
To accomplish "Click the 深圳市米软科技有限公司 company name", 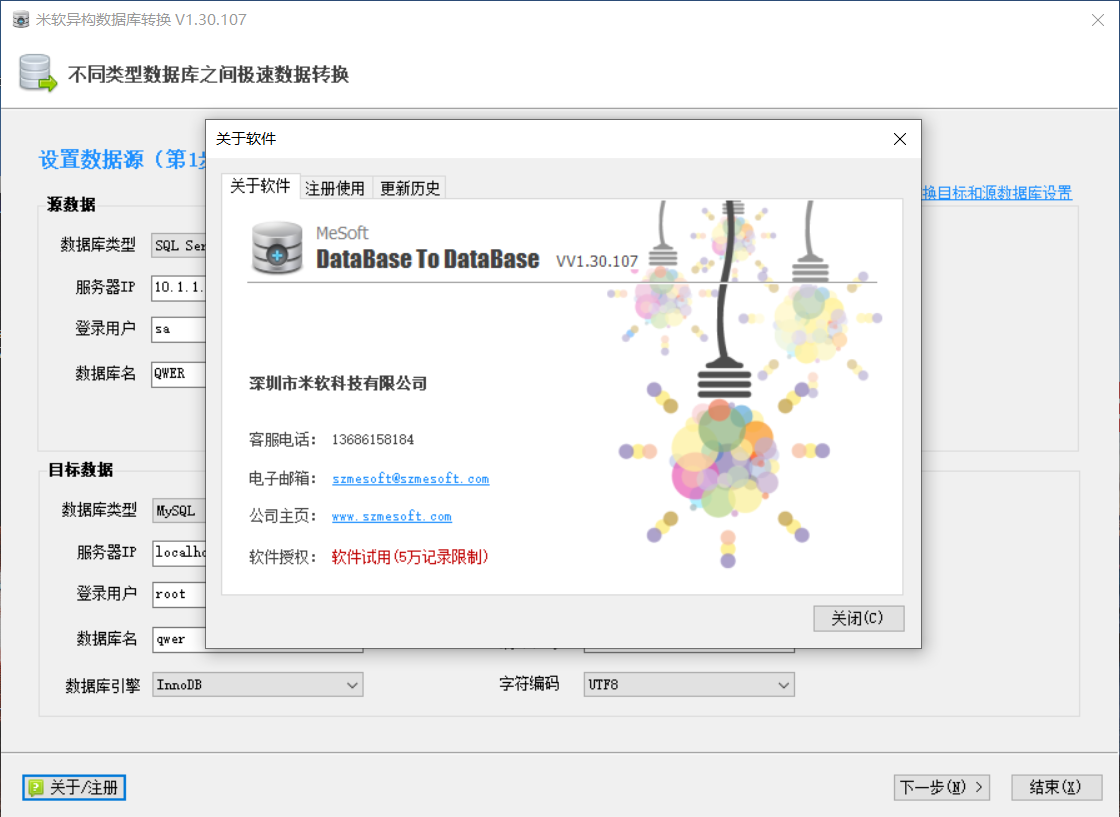I will (338, 384).
